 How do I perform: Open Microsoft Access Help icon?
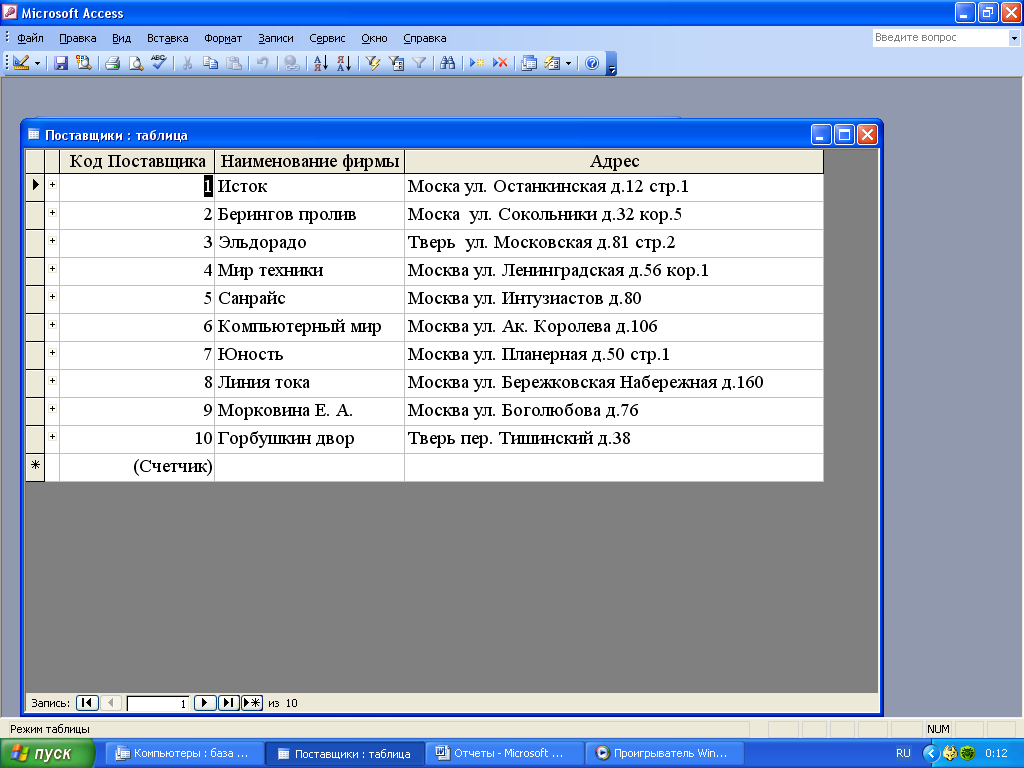pyautogui.click(x=592, y=63)
